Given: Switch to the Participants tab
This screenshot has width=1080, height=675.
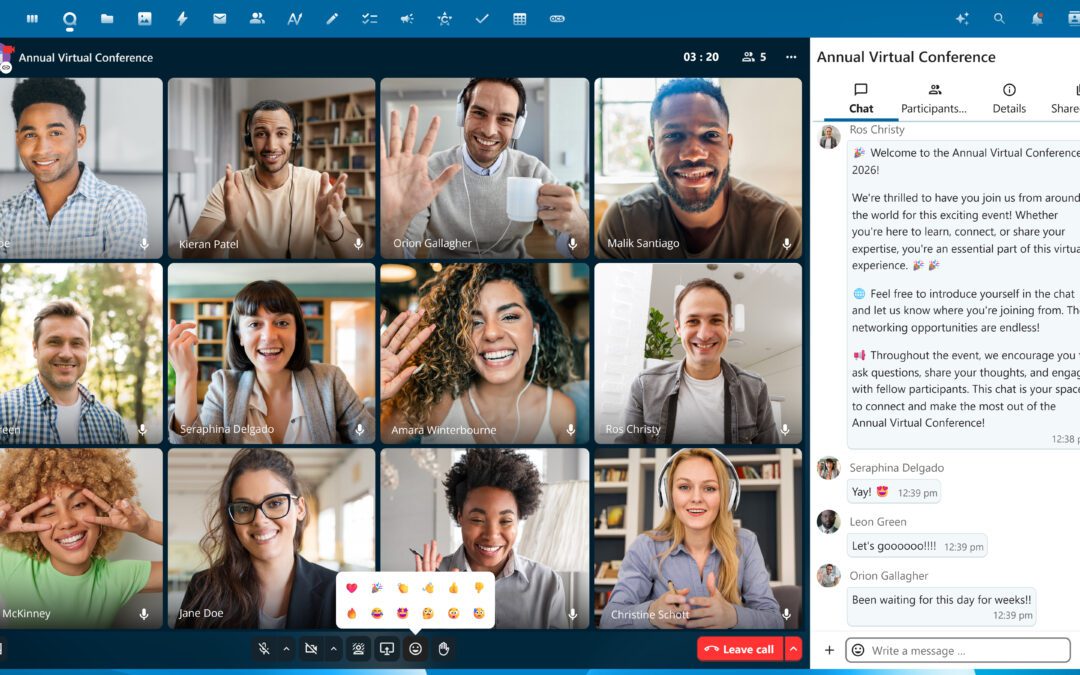Looking at the screenshot, I should pyautogui.click(x=934, y=97).
